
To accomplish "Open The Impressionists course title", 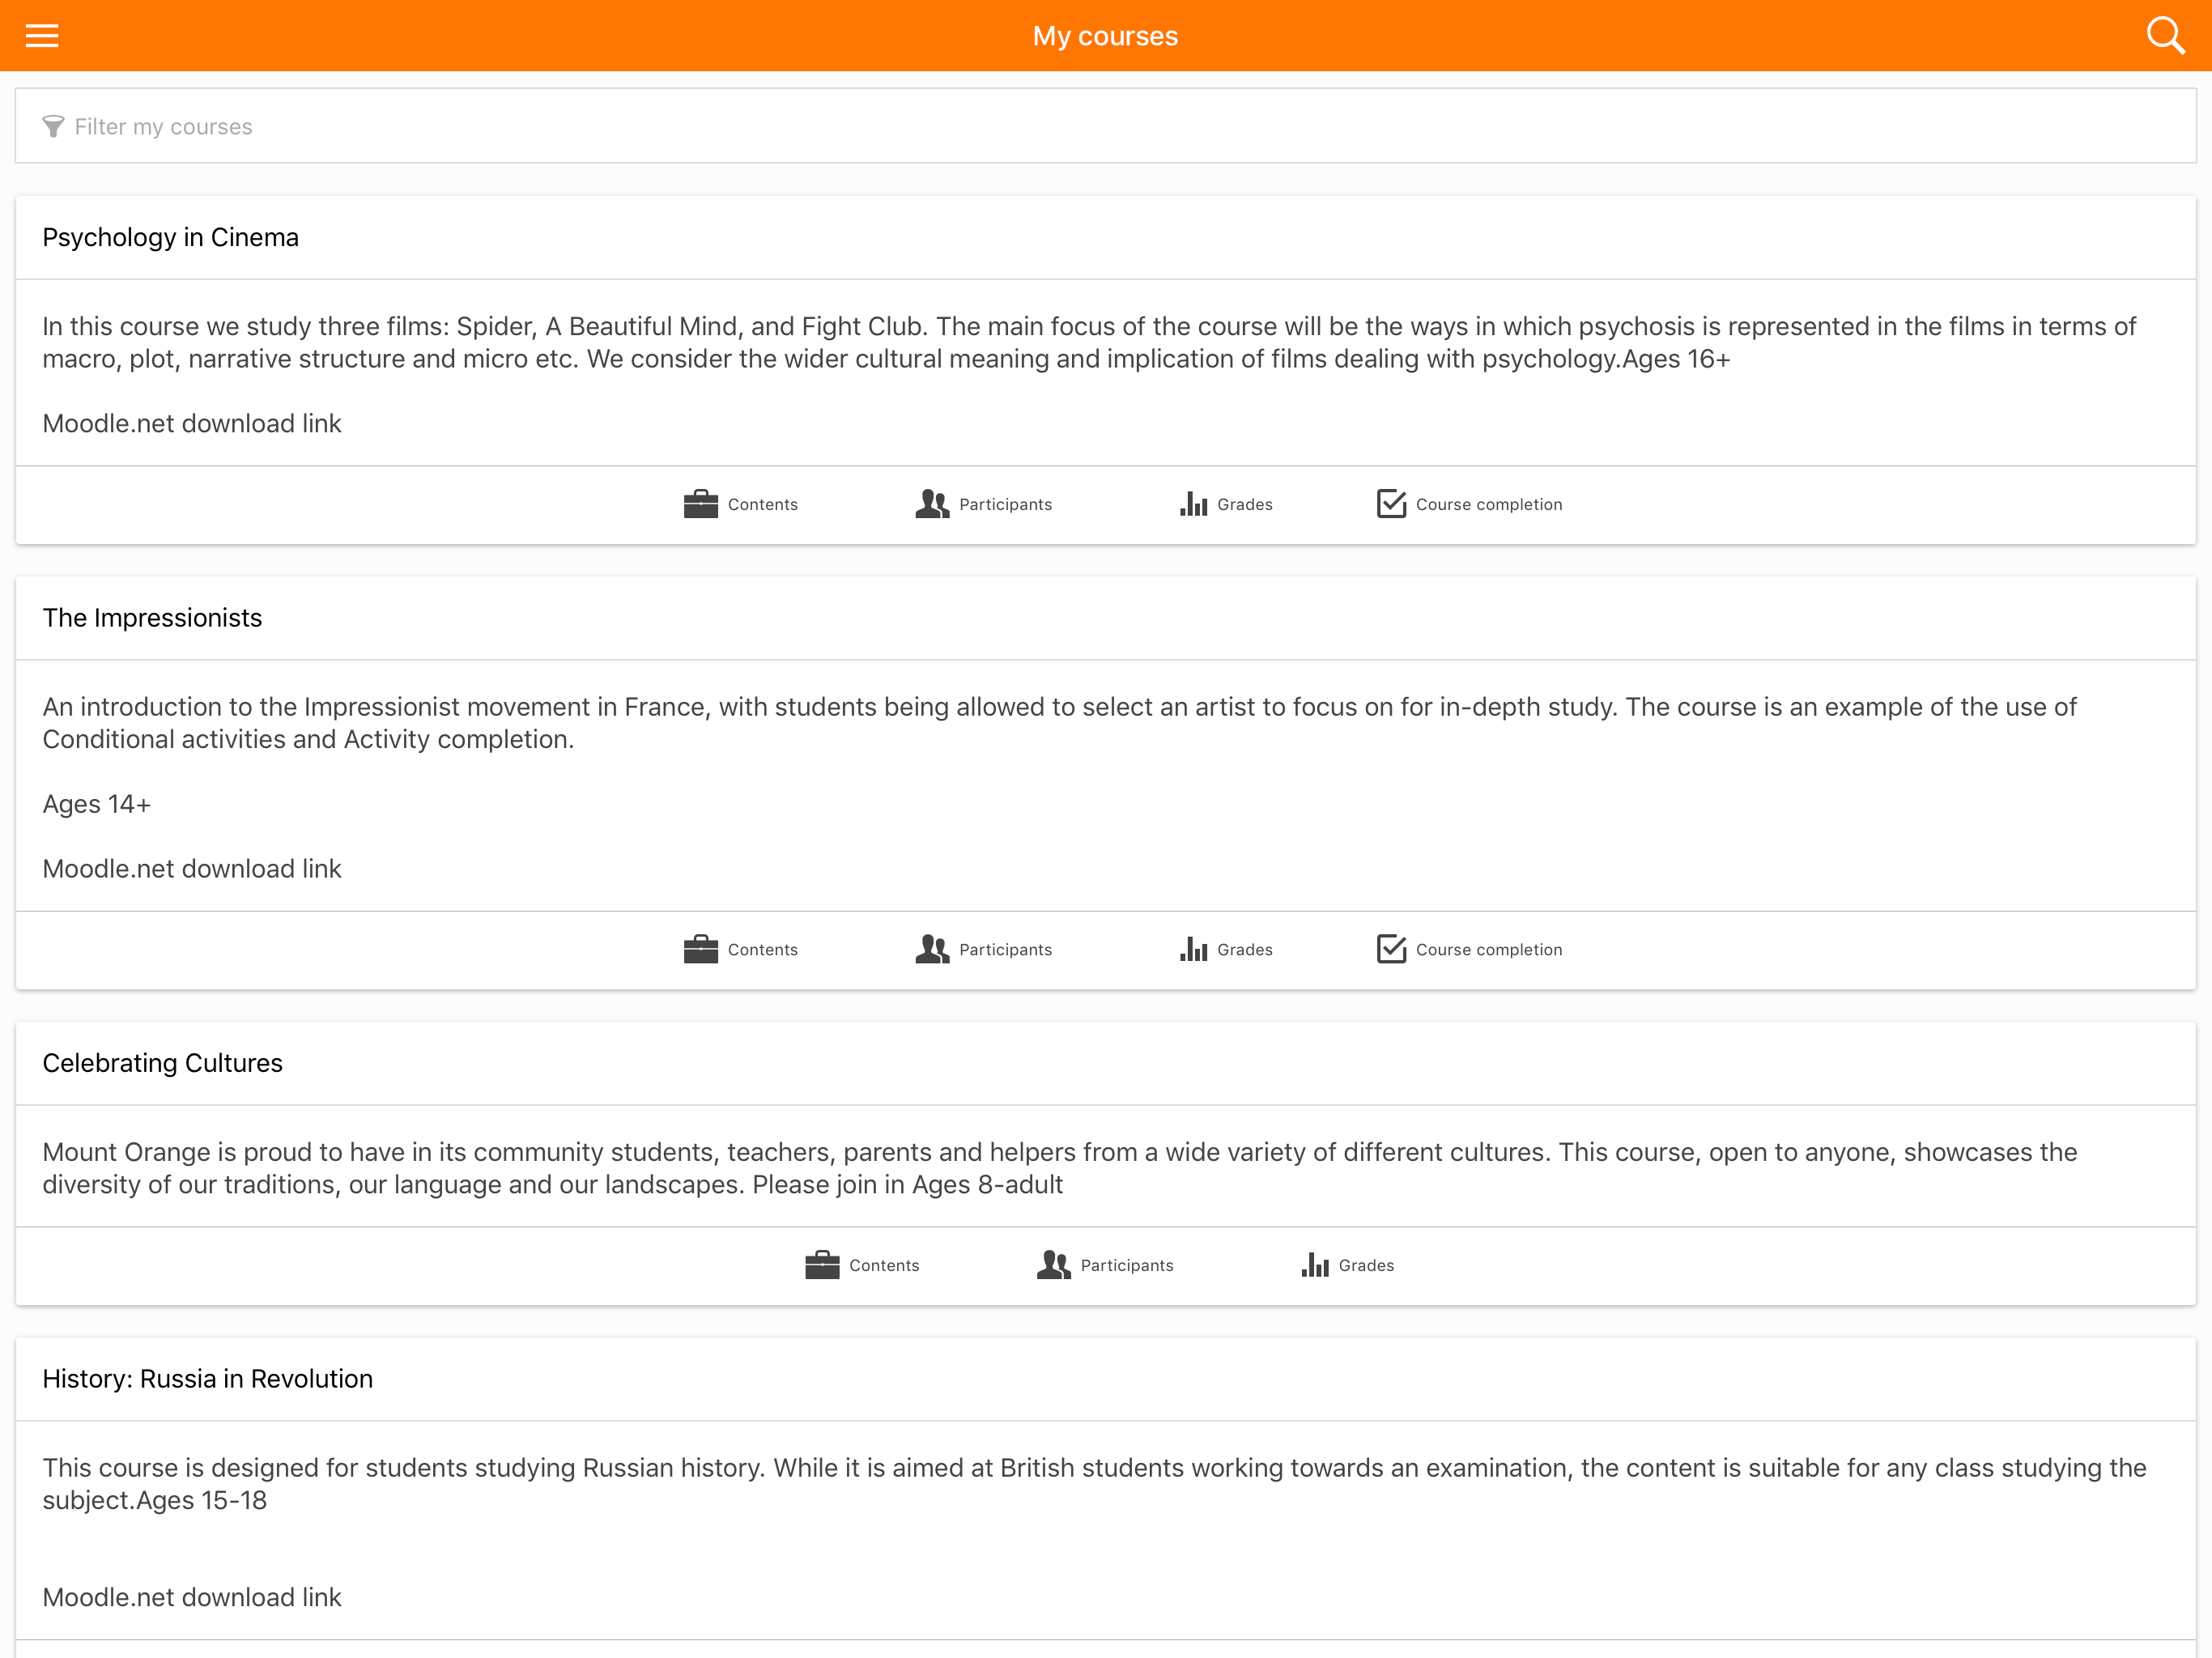I will [x=152, y=618].
